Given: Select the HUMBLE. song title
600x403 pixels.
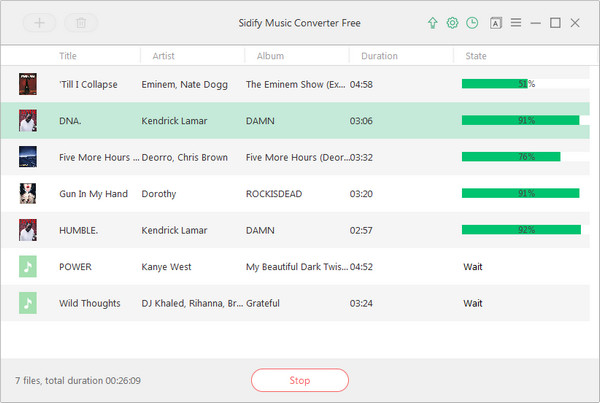Looking at the screenshot, I should 78,230.
